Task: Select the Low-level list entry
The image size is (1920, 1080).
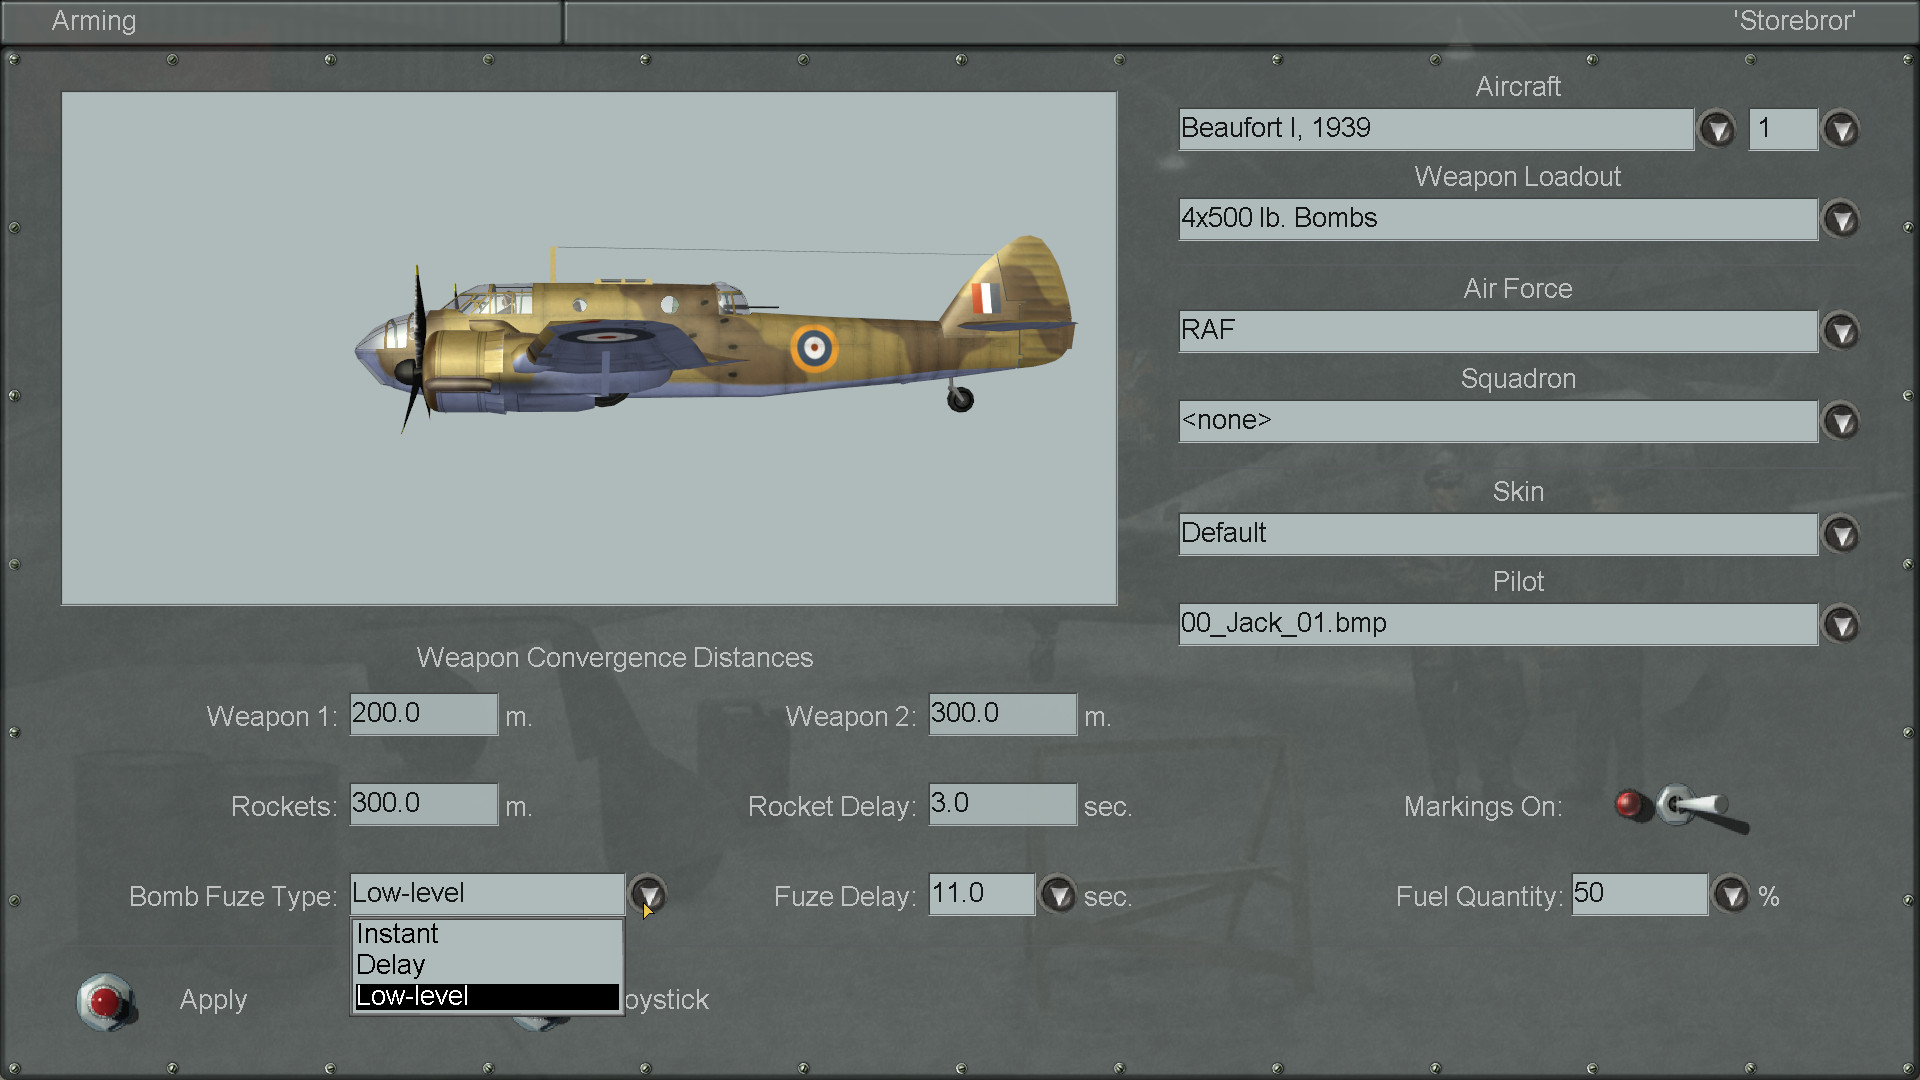Action: (487, 996)
